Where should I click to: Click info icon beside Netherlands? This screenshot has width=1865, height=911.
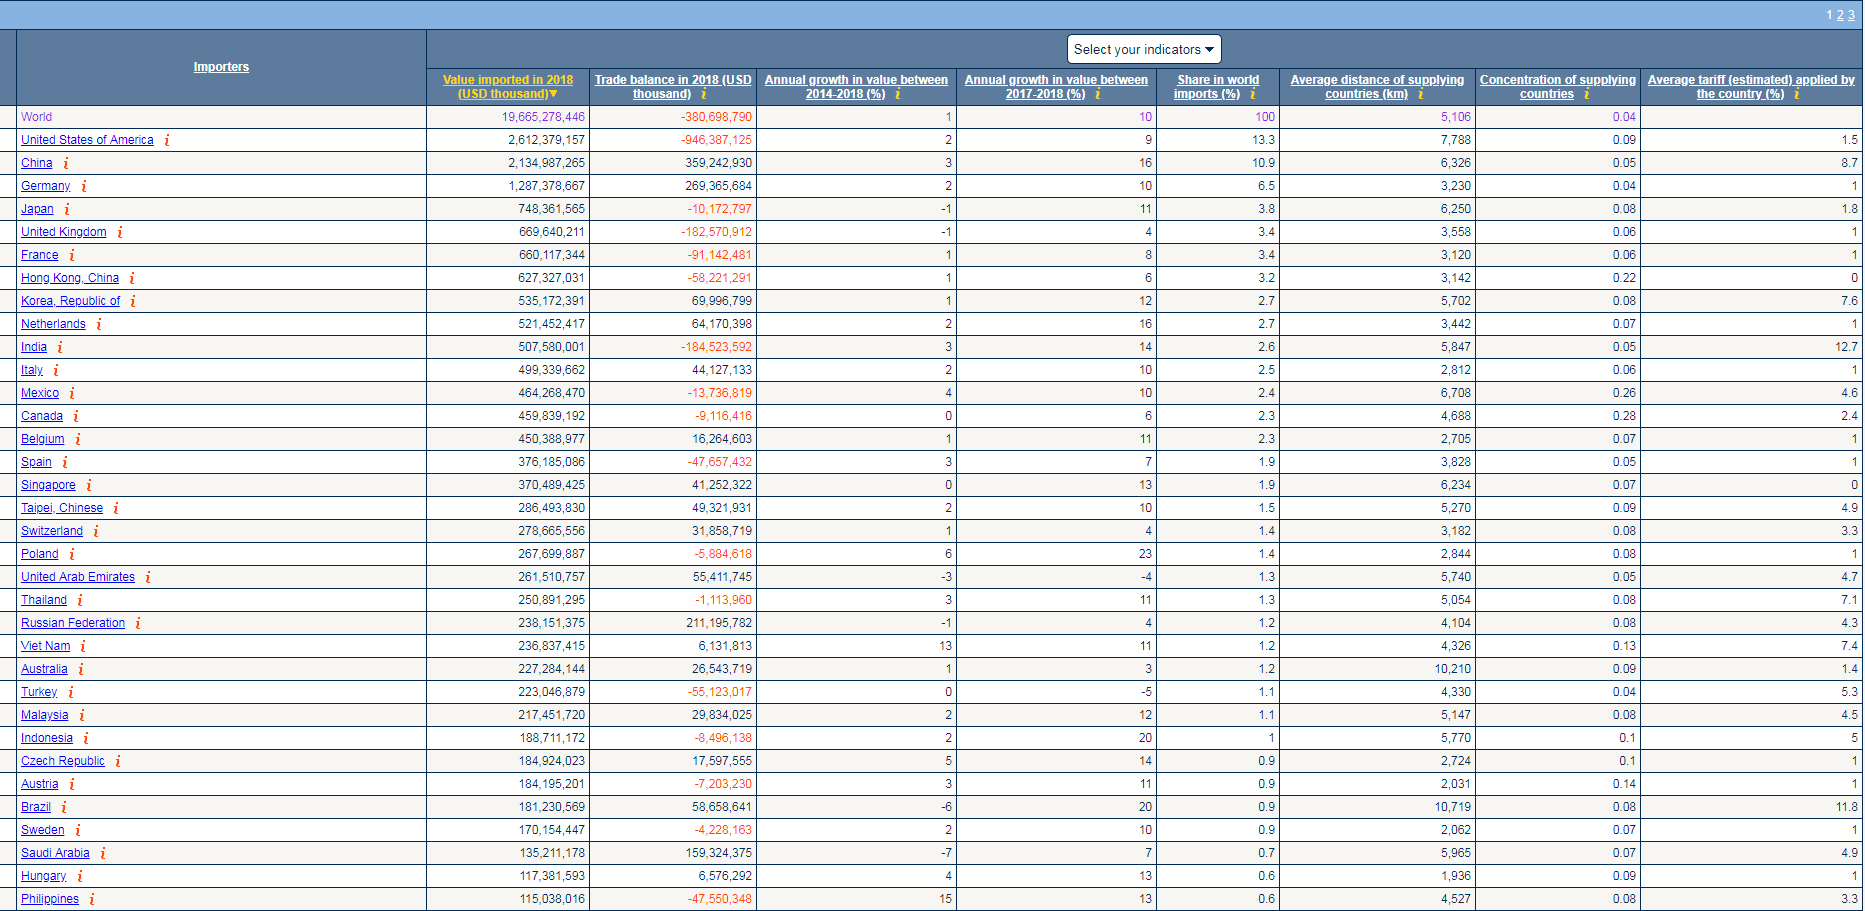[x=99, y=324]
